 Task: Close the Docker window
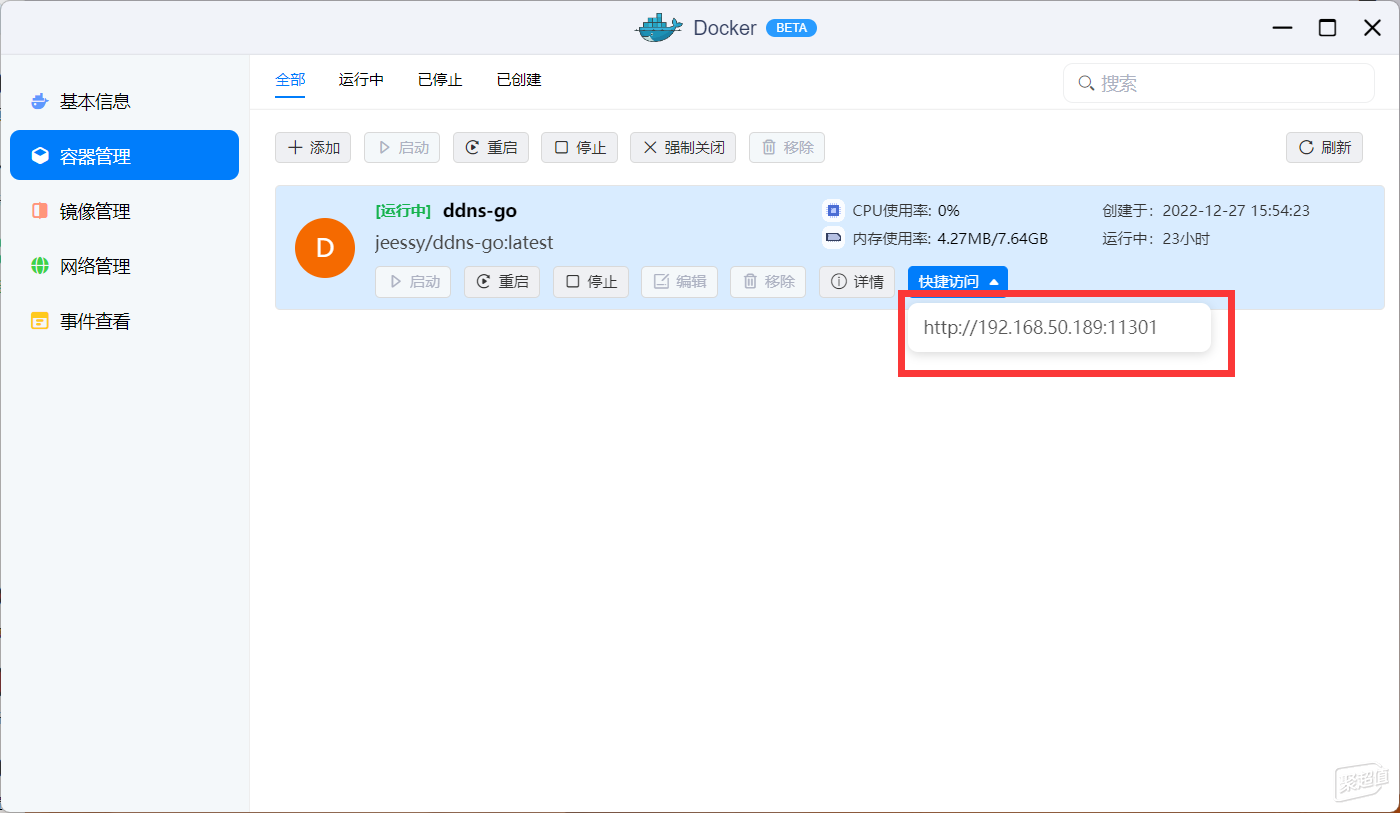pyautogui.click(x=1372, y=28)
